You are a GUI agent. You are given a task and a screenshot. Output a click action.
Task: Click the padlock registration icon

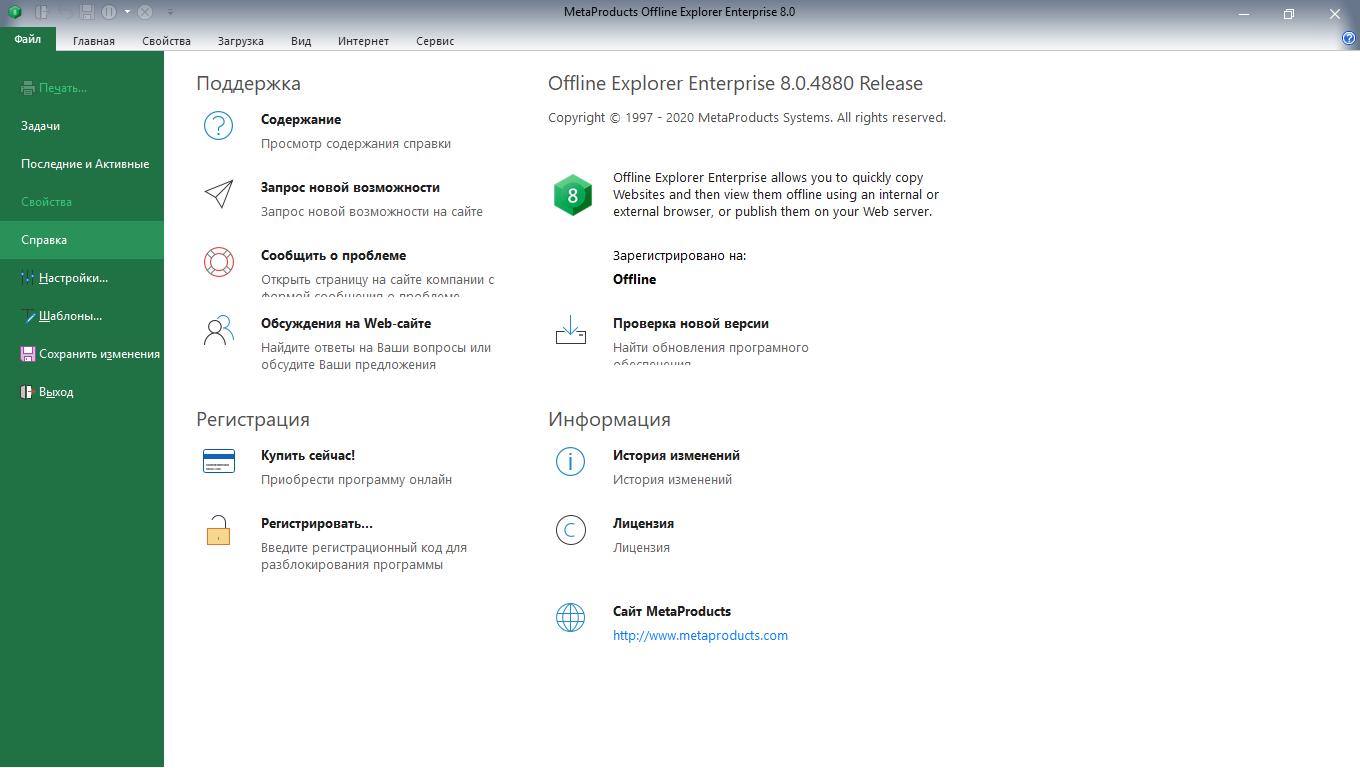[x=218, y=529]
